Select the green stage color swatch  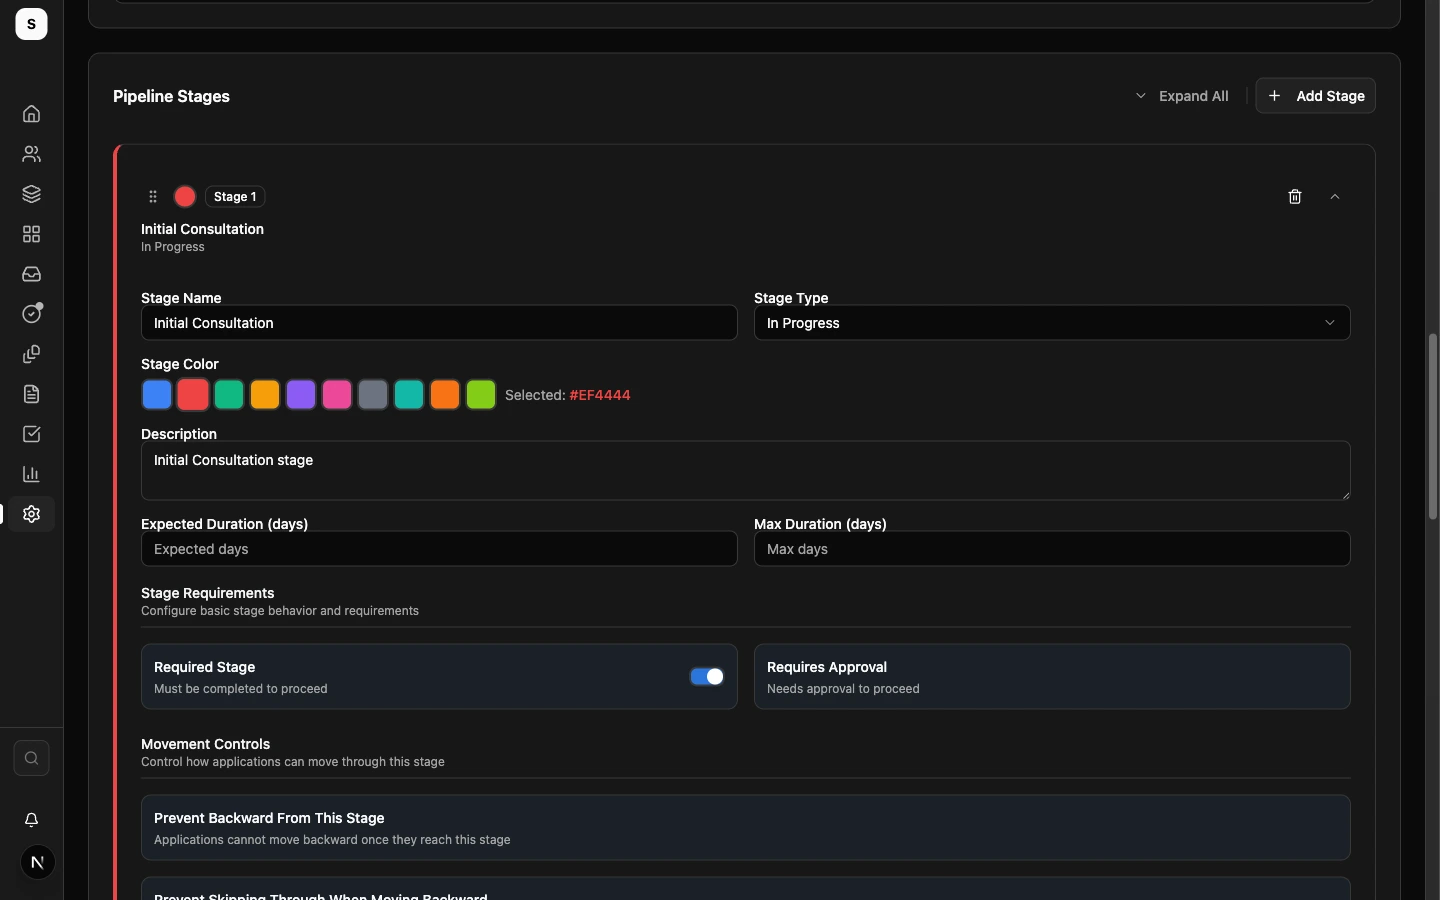point(229,395)
